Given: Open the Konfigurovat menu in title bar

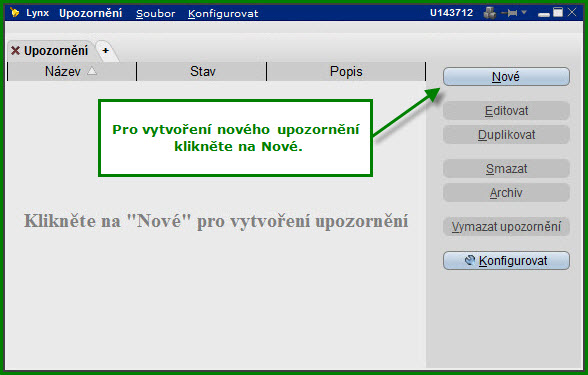Looking at the screenshot, I should (x=223, y=14).
